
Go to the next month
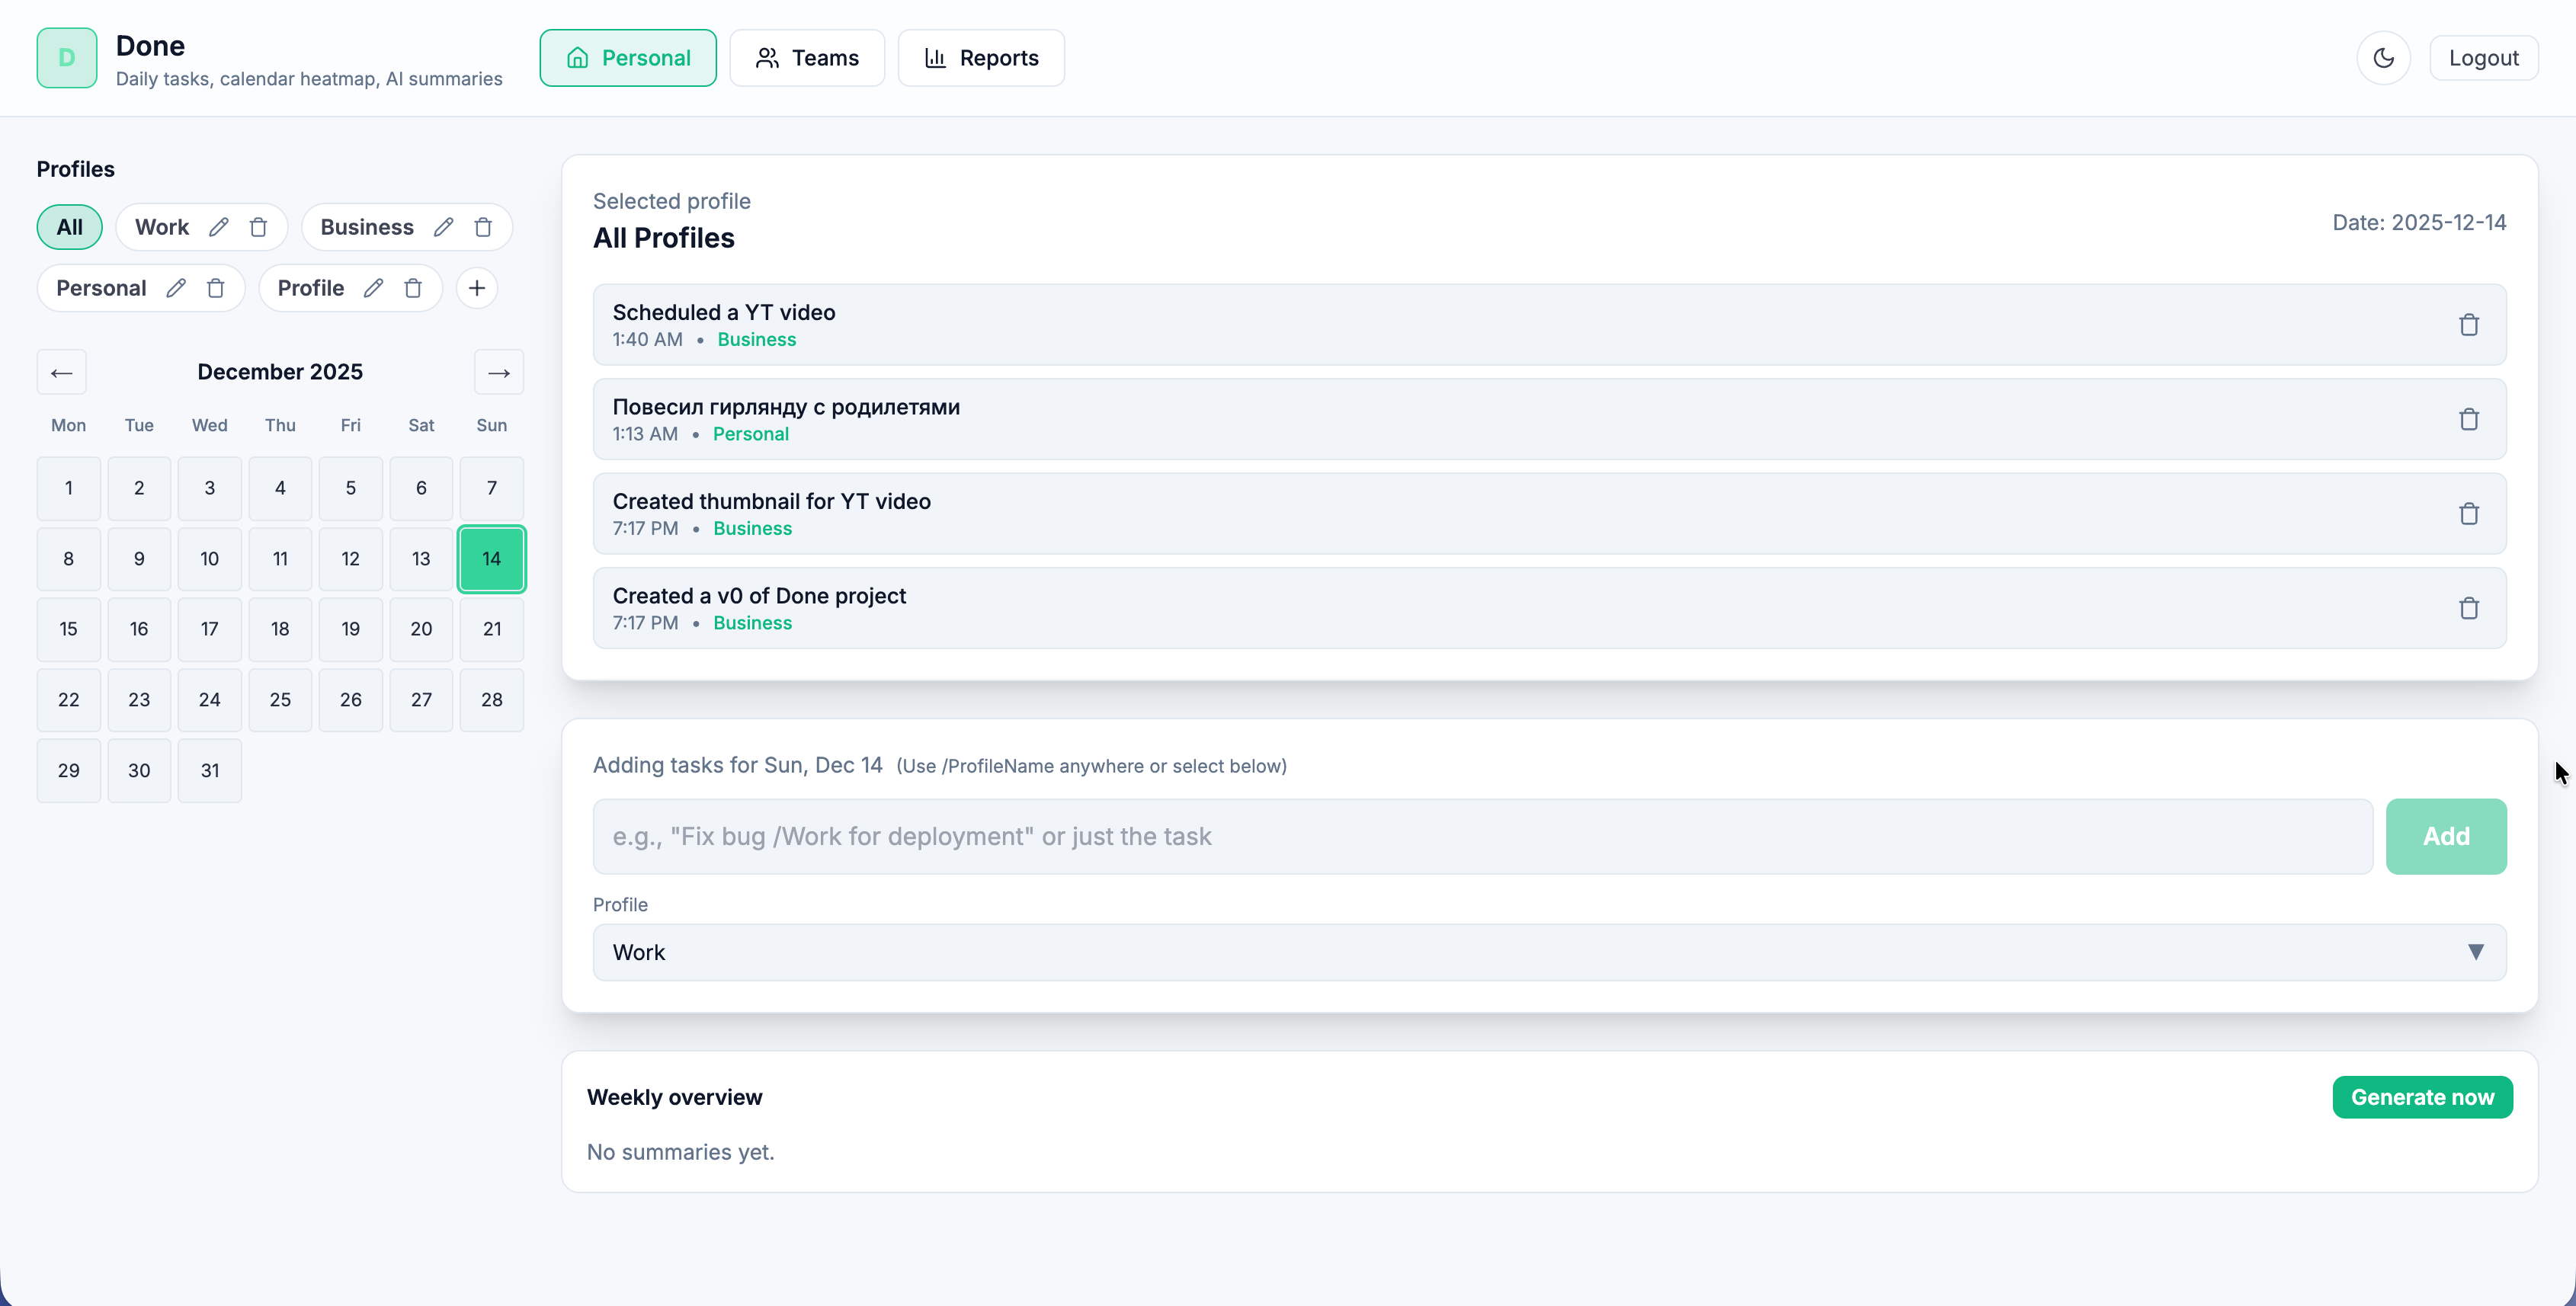(x=498, y=372)
